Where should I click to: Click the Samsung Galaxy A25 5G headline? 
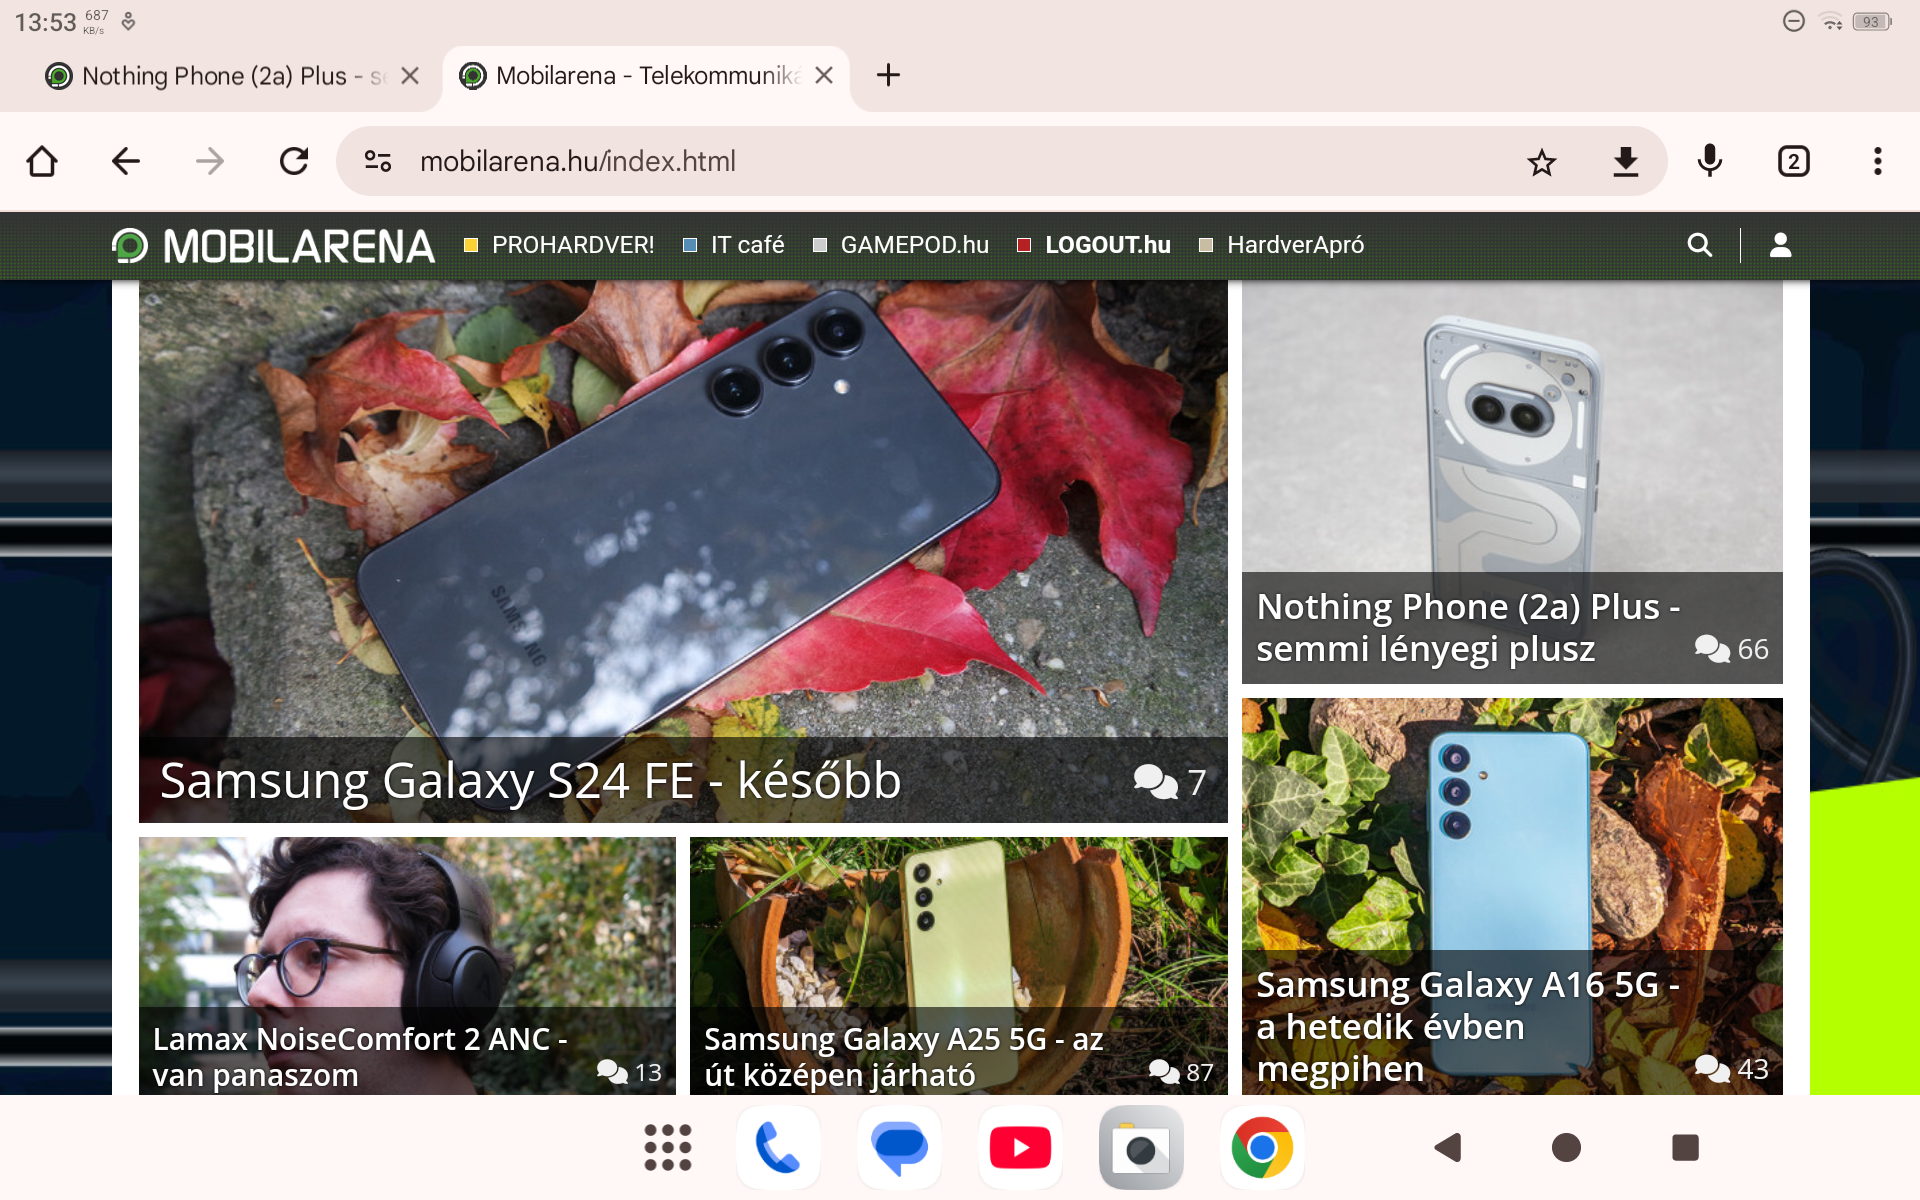coord(904,1057)
